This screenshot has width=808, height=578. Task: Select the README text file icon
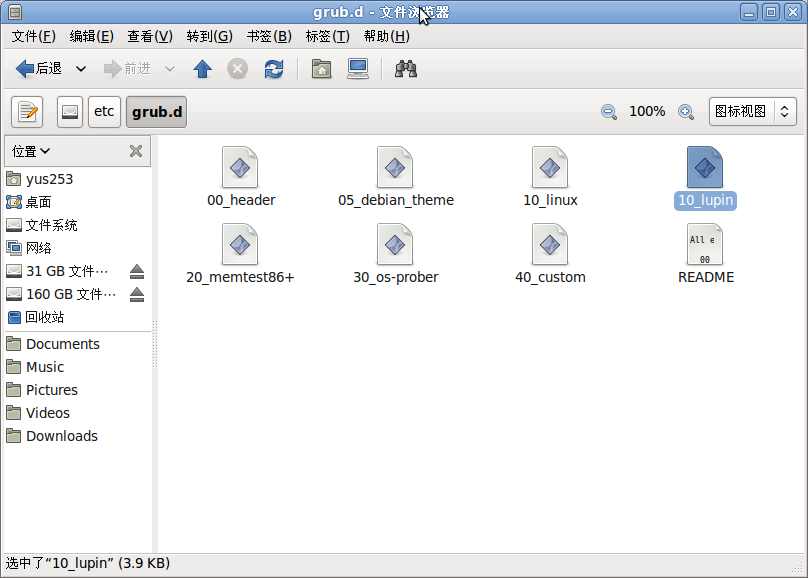[705, 245]
